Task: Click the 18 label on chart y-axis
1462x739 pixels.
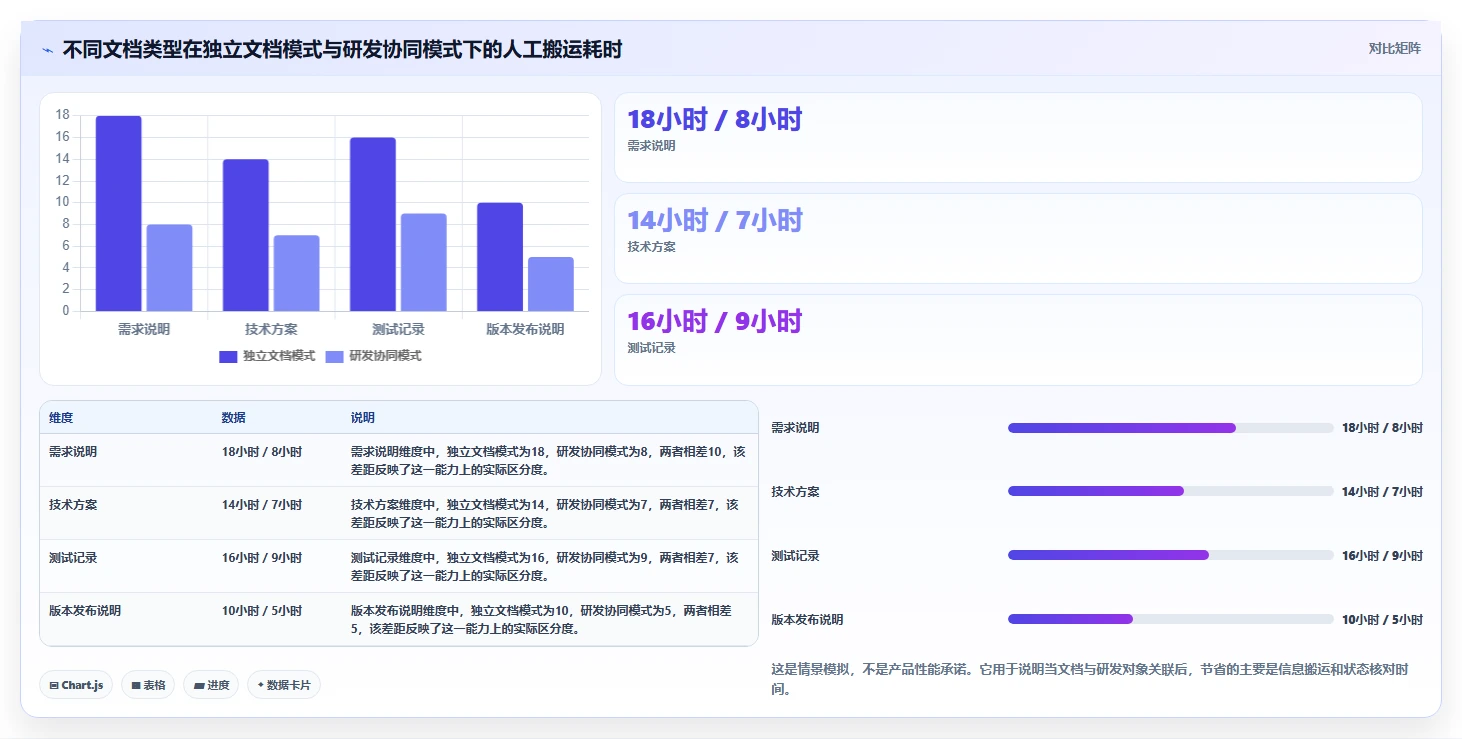Action: pyautogui.click(x=62, y=115)
